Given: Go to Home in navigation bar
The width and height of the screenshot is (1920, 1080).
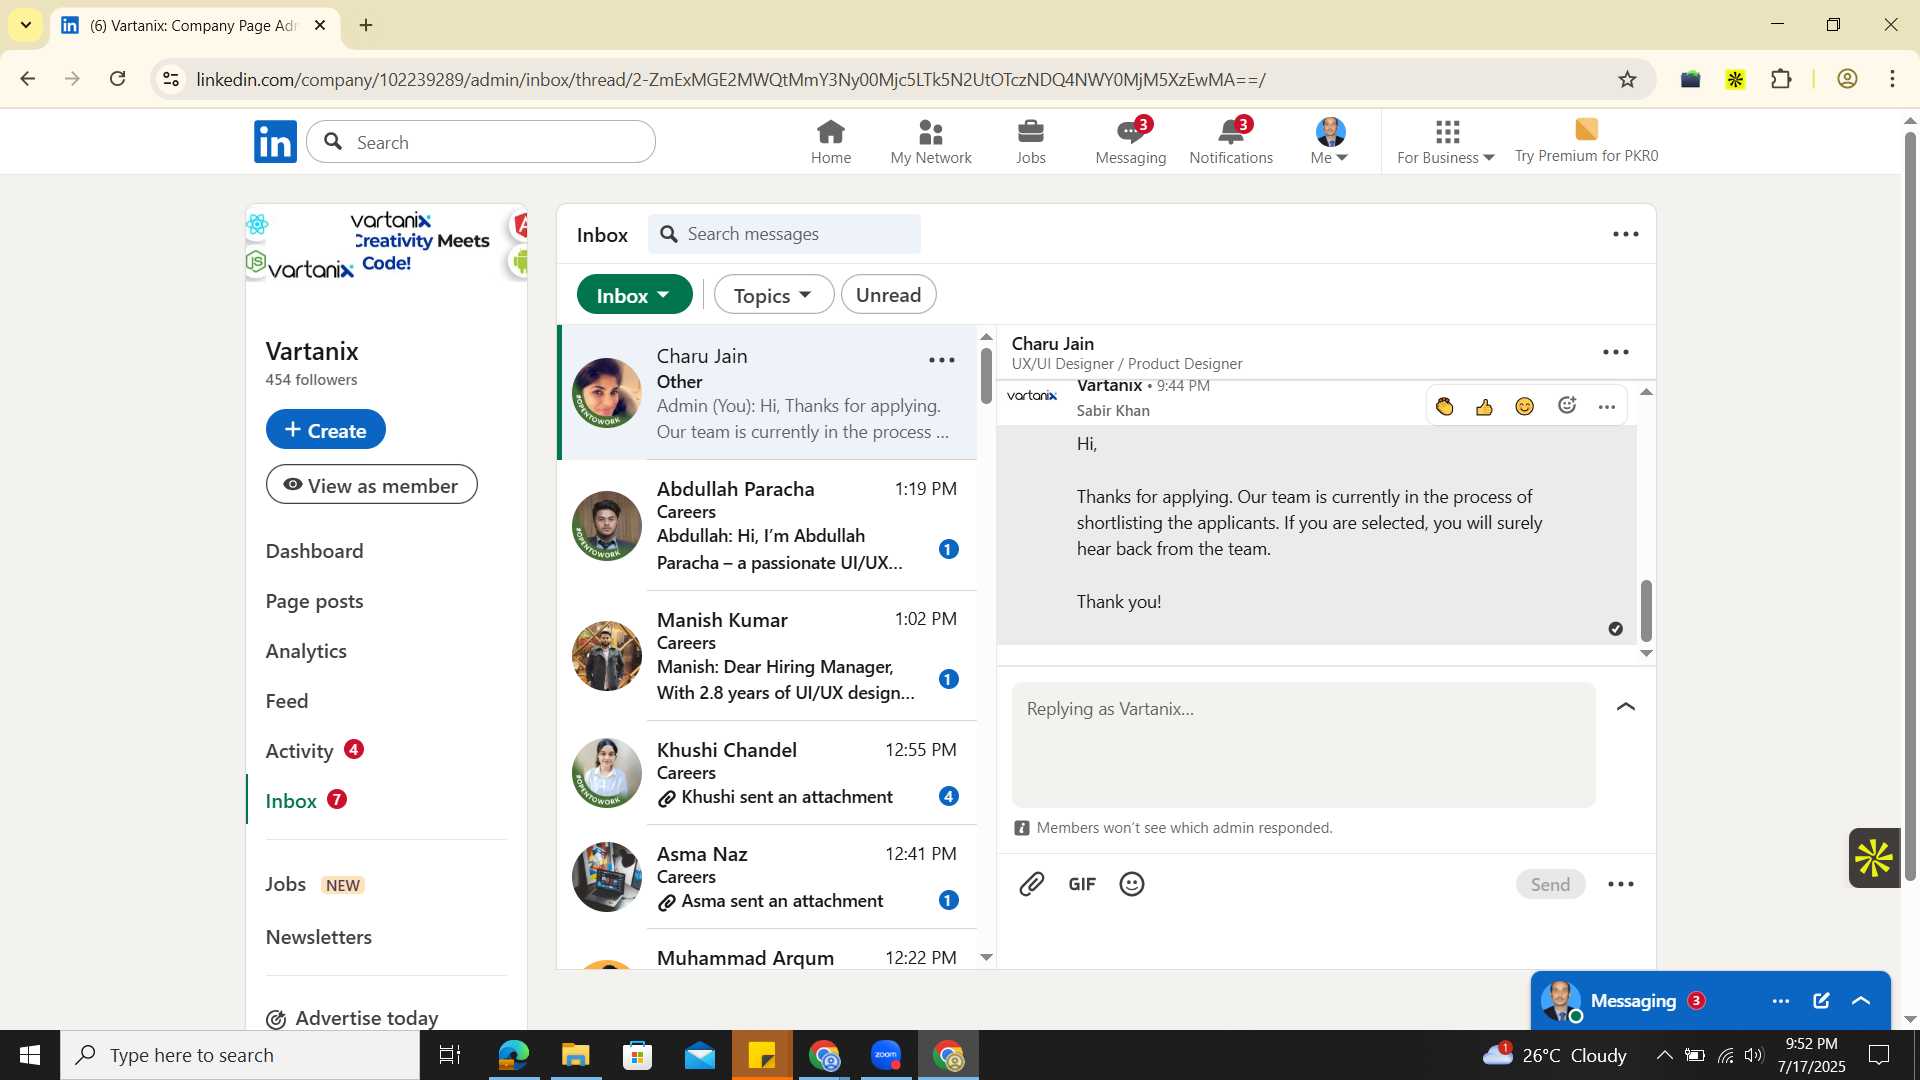Looking at the screenshot, I should [831, 142].
